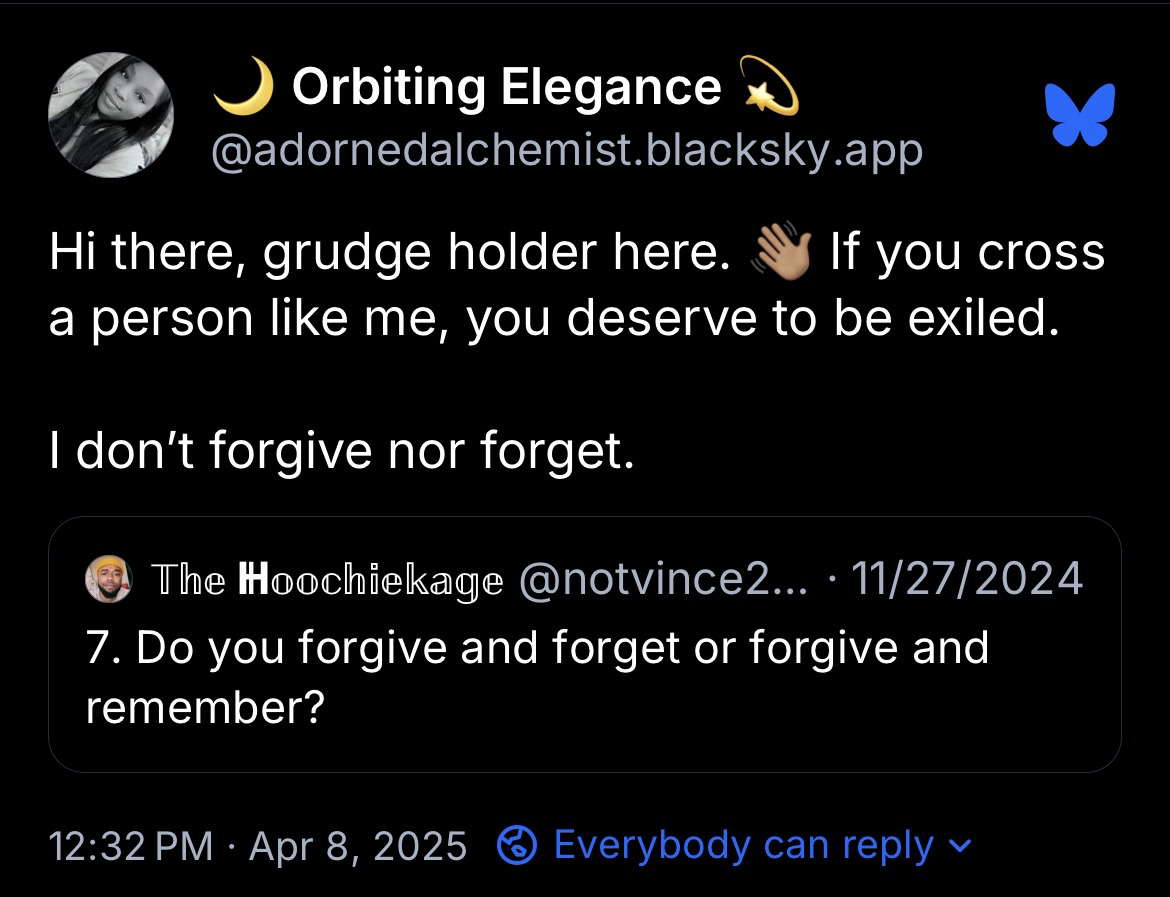The height and width of the screenshot is (897, 1170).
Task: Click the blue Bluesky butterfly logo
Action: pos(1078,115)
